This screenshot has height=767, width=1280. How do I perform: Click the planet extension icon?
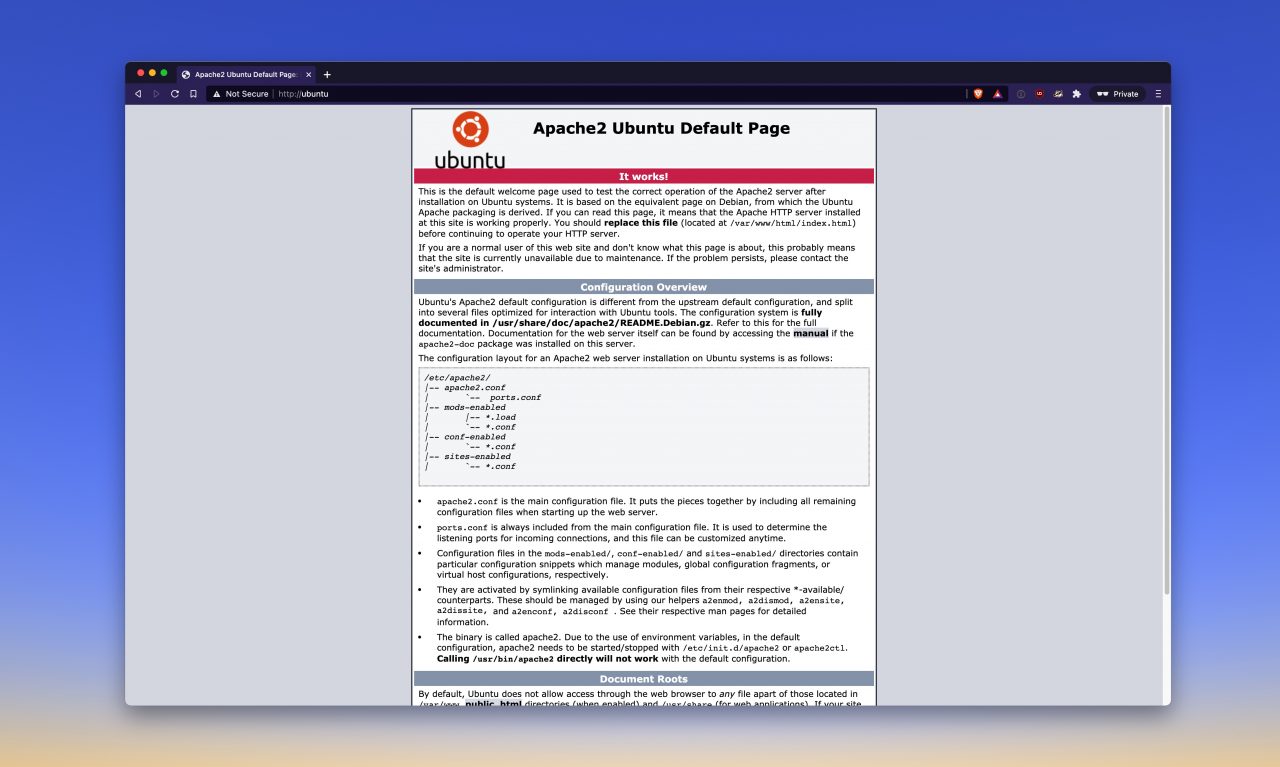coord(1058,94)
